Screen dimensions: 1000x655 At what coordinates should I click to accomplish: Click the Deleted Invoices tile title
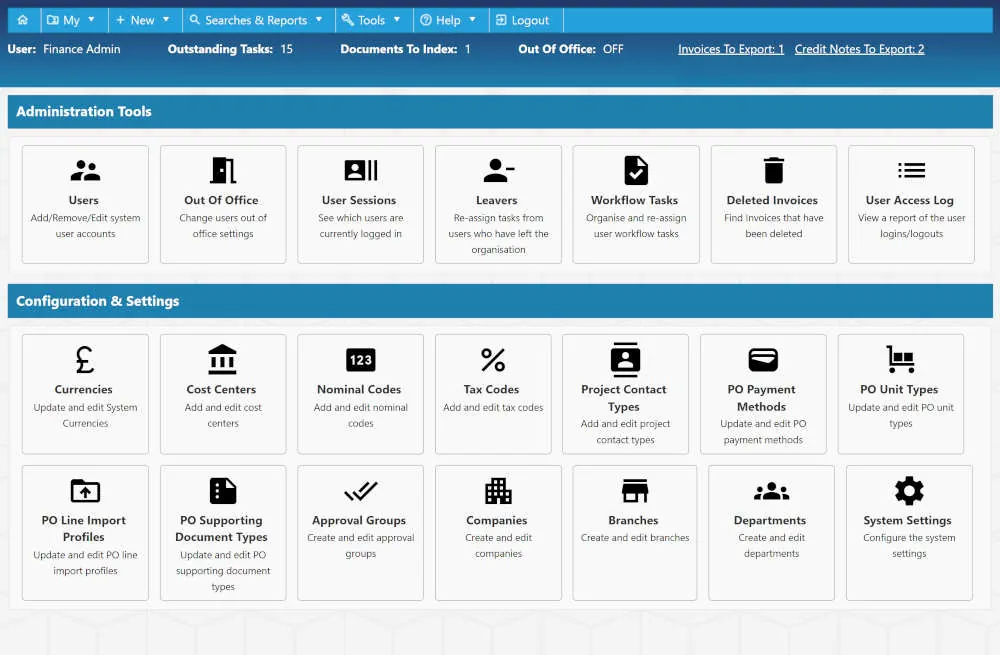(x=772, y=200)
